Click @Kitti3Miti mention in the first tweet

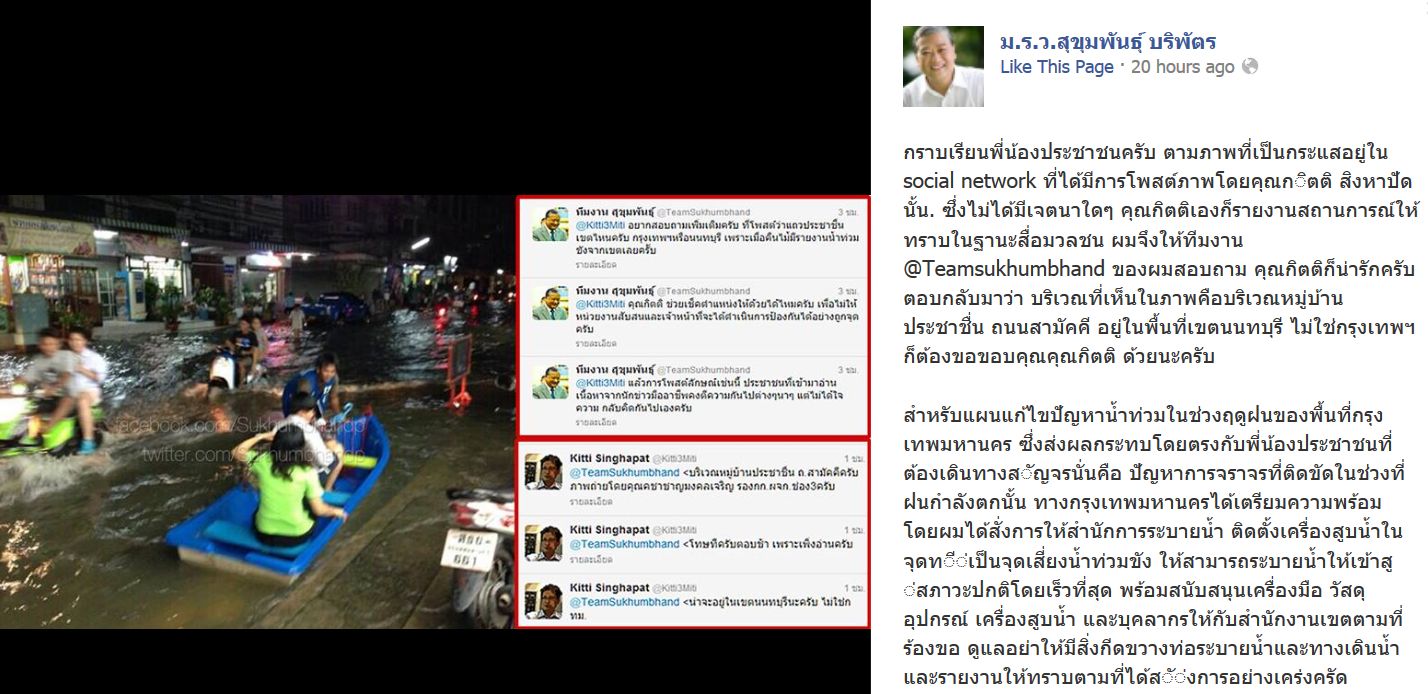pyautogui.click(x=600, y=226)
